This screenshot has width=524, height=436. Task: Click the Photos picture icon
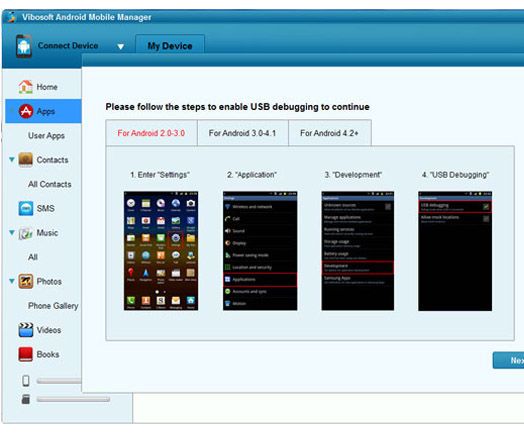pyautogui.click(x=26, y=281)
